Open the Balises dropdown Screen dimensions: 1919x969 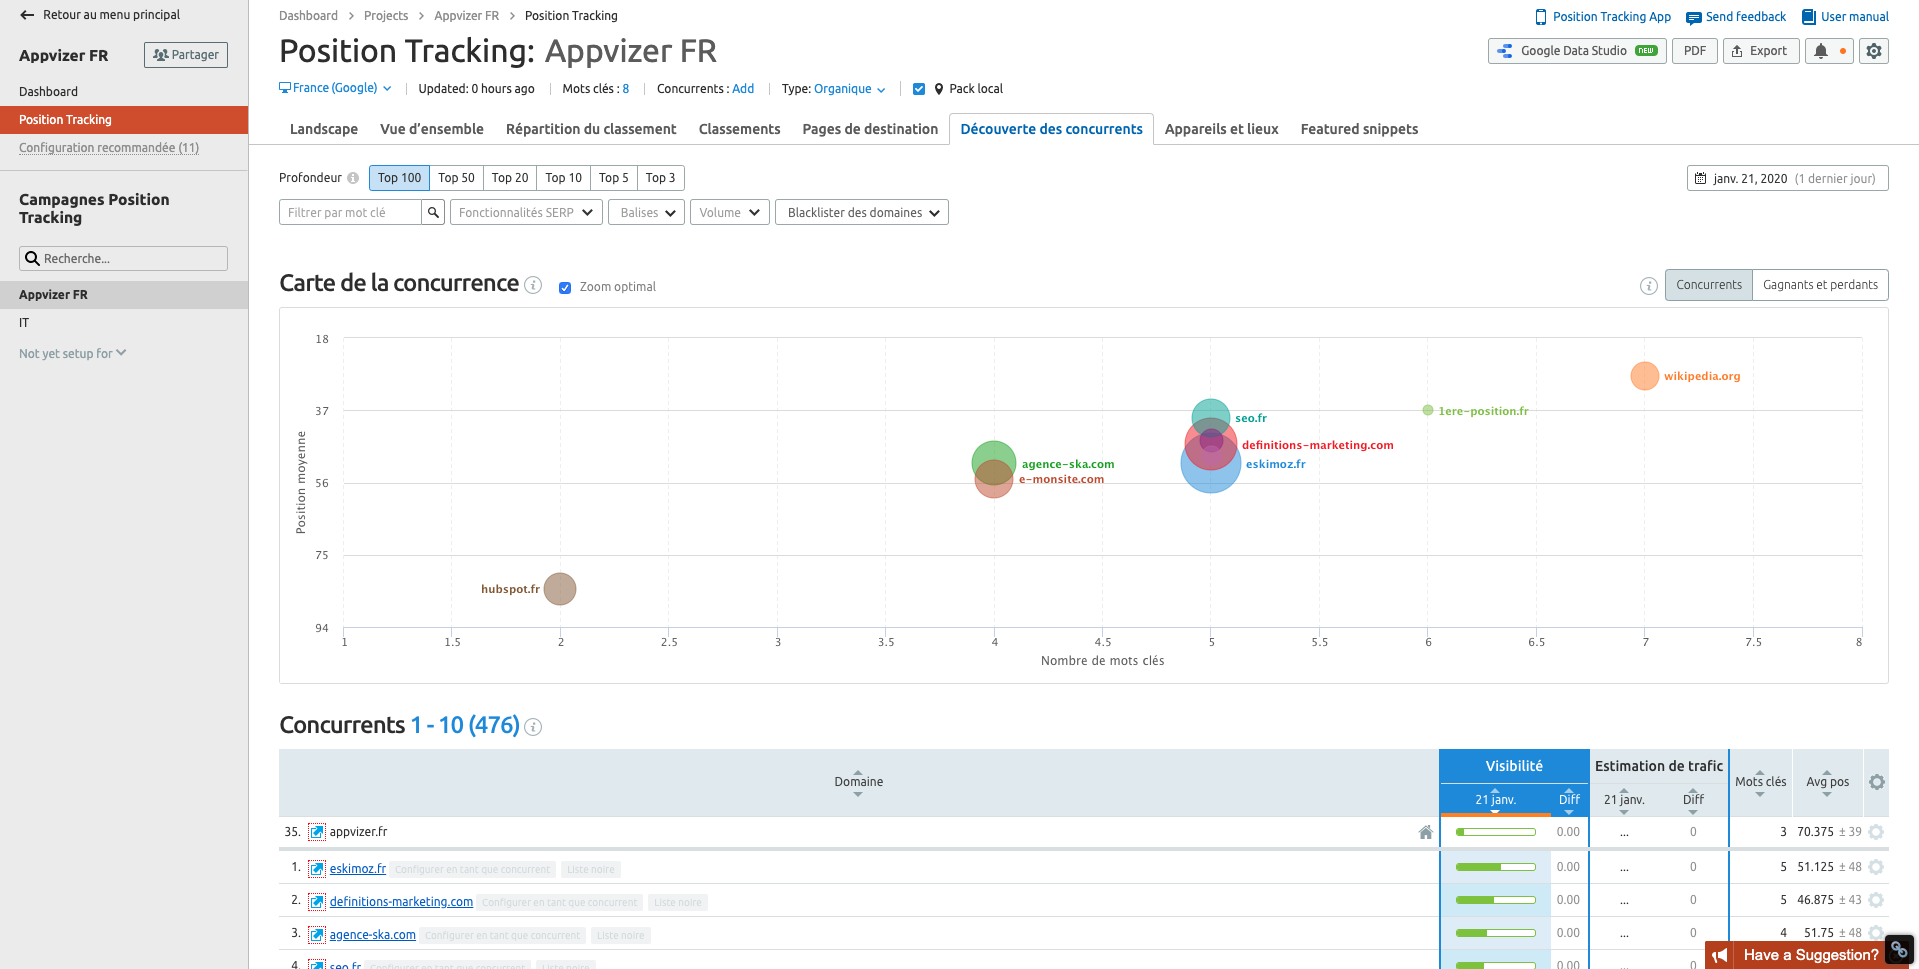648,212
